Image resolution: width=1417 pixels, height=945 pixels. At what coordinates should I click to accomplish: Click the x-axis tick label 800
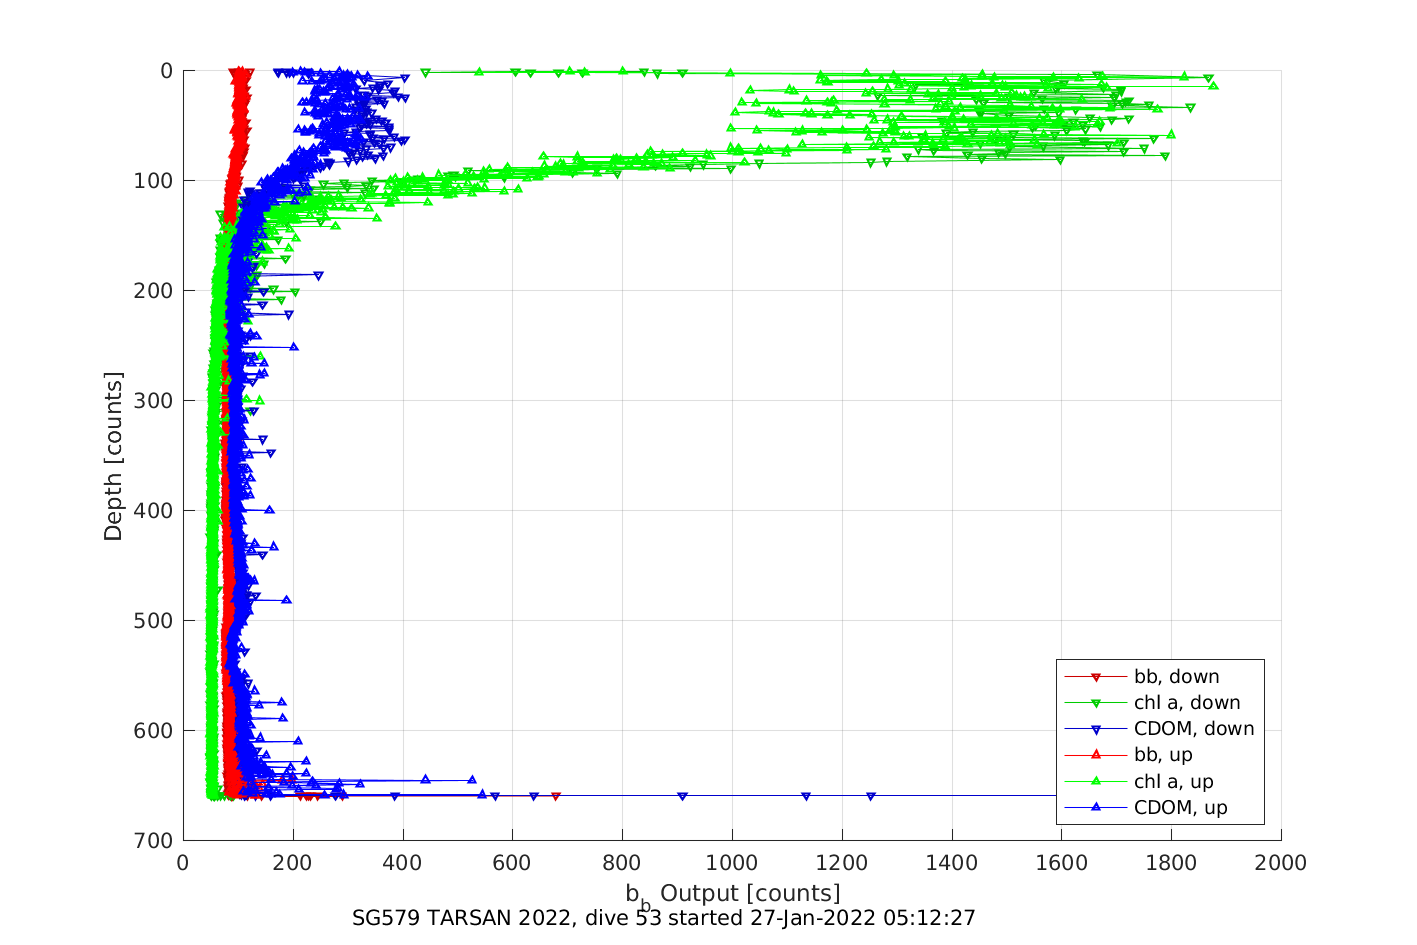(x=622, y=863)
